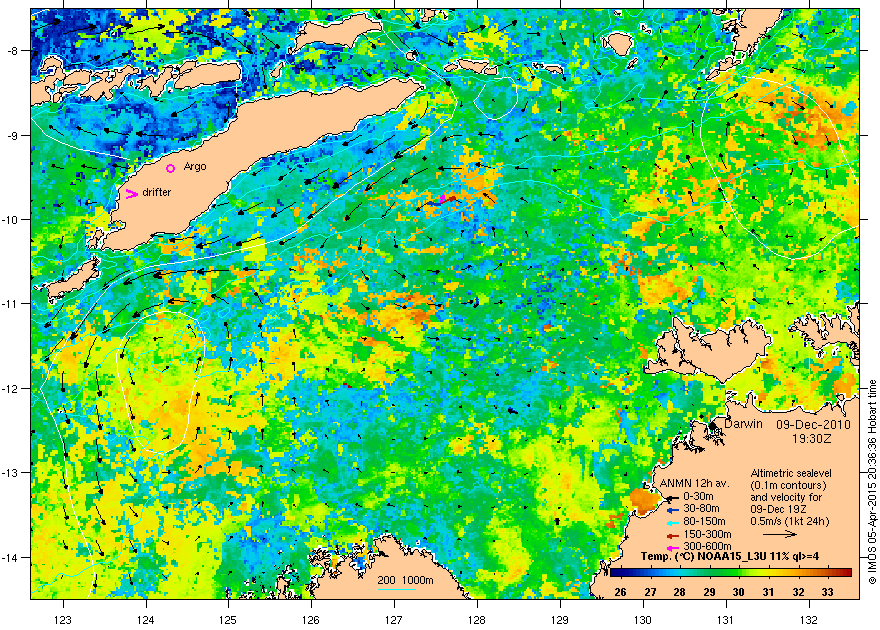Click the '0-30m' depth label
The width and height of the screenshot is (880, 630).
(x=698, y=496)
